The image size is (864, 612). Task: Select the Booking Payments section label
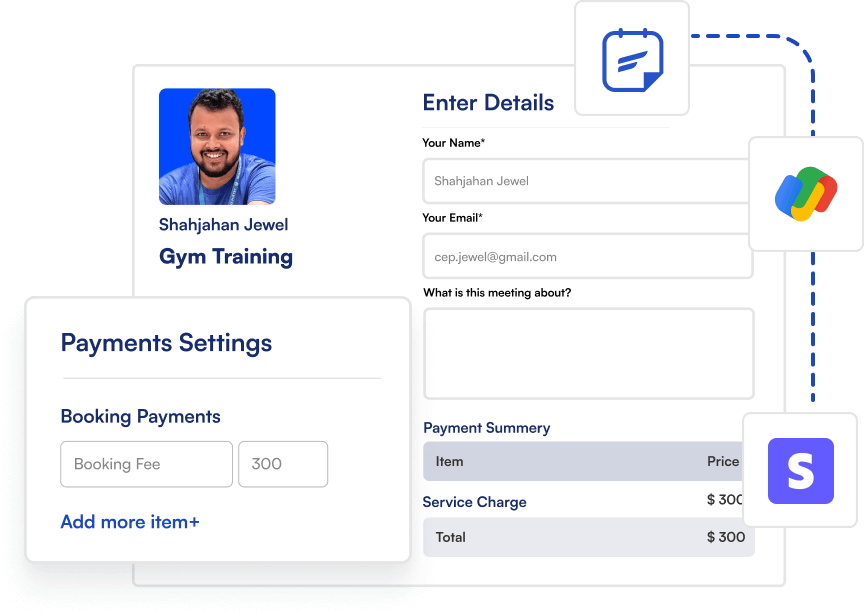(142, 416)
